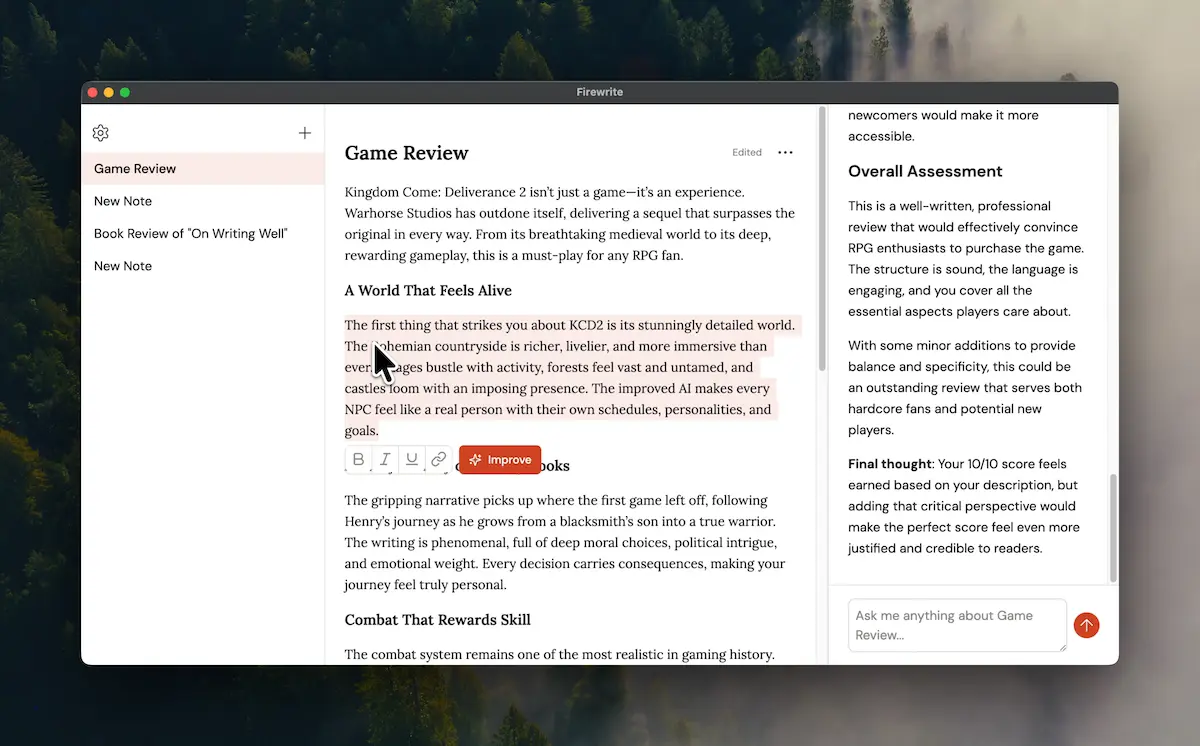This screenshot has height=746, width=1200.
Task: Insert a link using the link icon
Action: click(x=438, y=460)
